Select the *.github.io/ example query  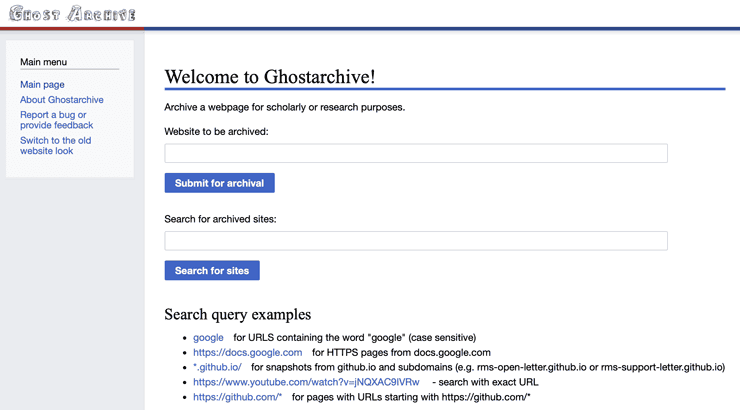[217, 367]
